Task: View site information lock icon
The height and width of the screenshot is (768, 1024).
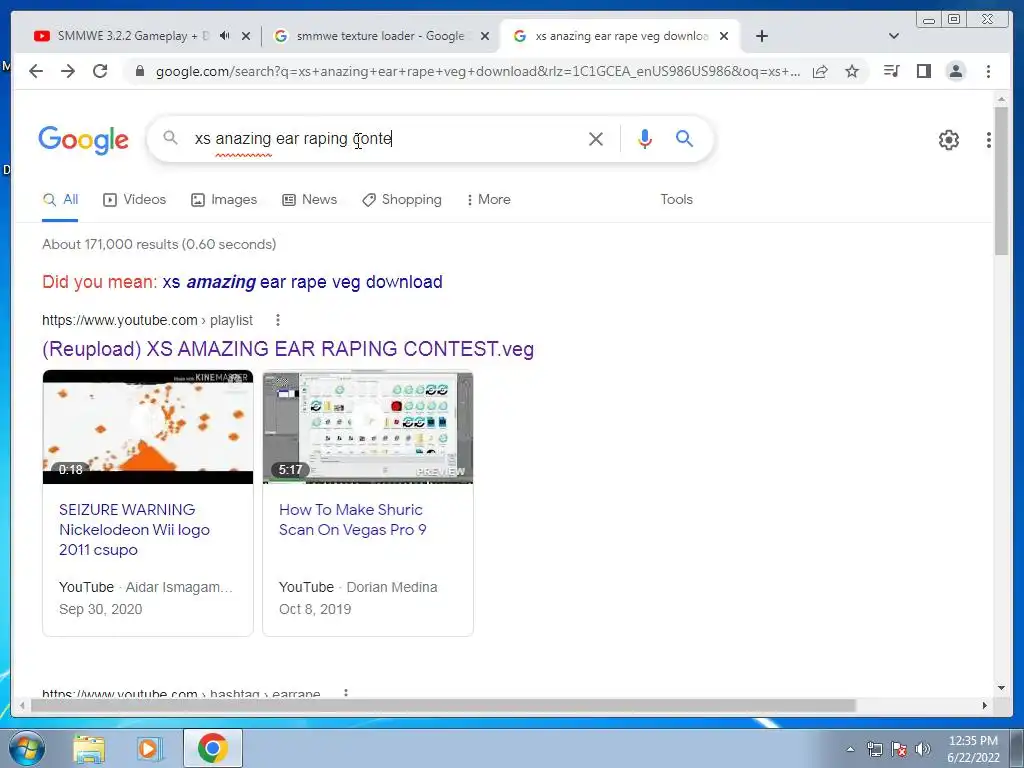Action: (139, 71)
